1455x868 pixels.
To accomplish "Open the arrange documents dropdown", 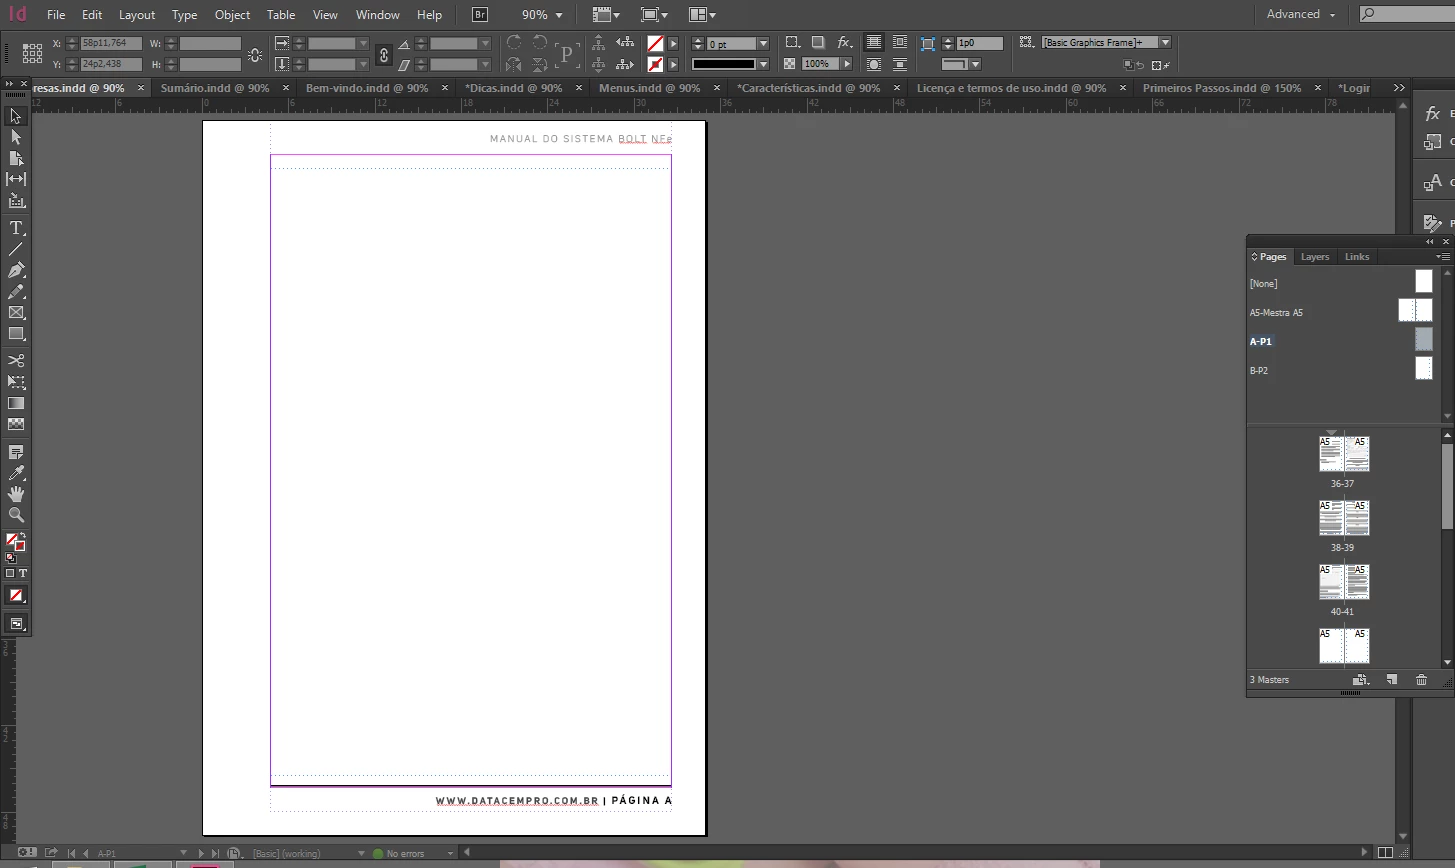I will click(703, 14).
